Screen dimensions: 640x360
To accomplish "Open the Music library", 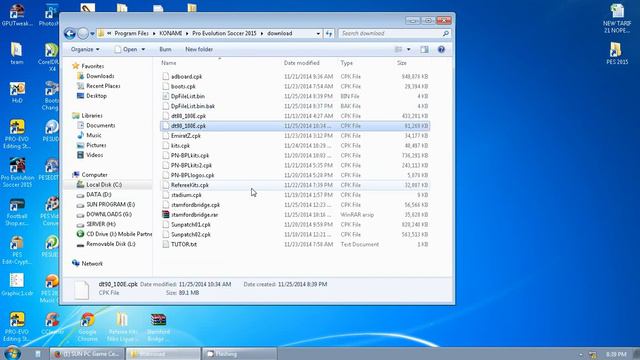I will 93,135.
